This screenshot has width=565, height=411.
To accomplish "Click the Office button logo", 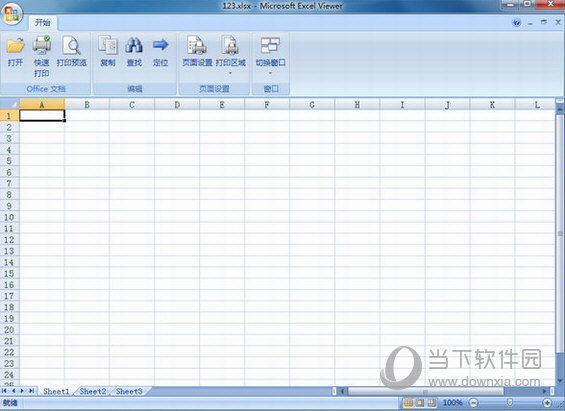I will coord(12,14).
